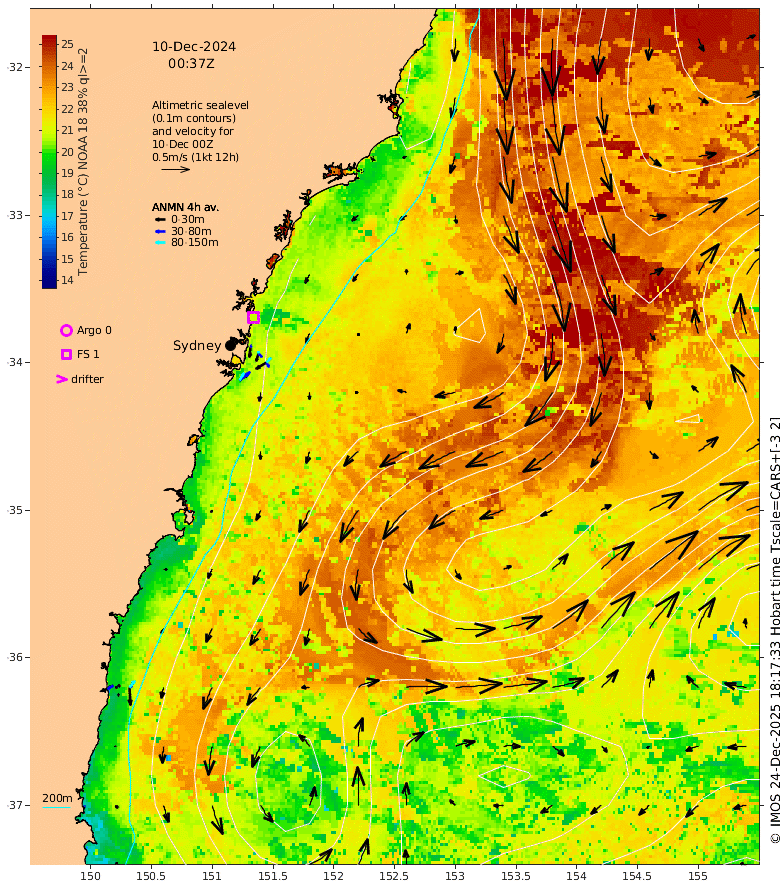Click the FS 1 magenta square legend symbol

pos(66,354)
